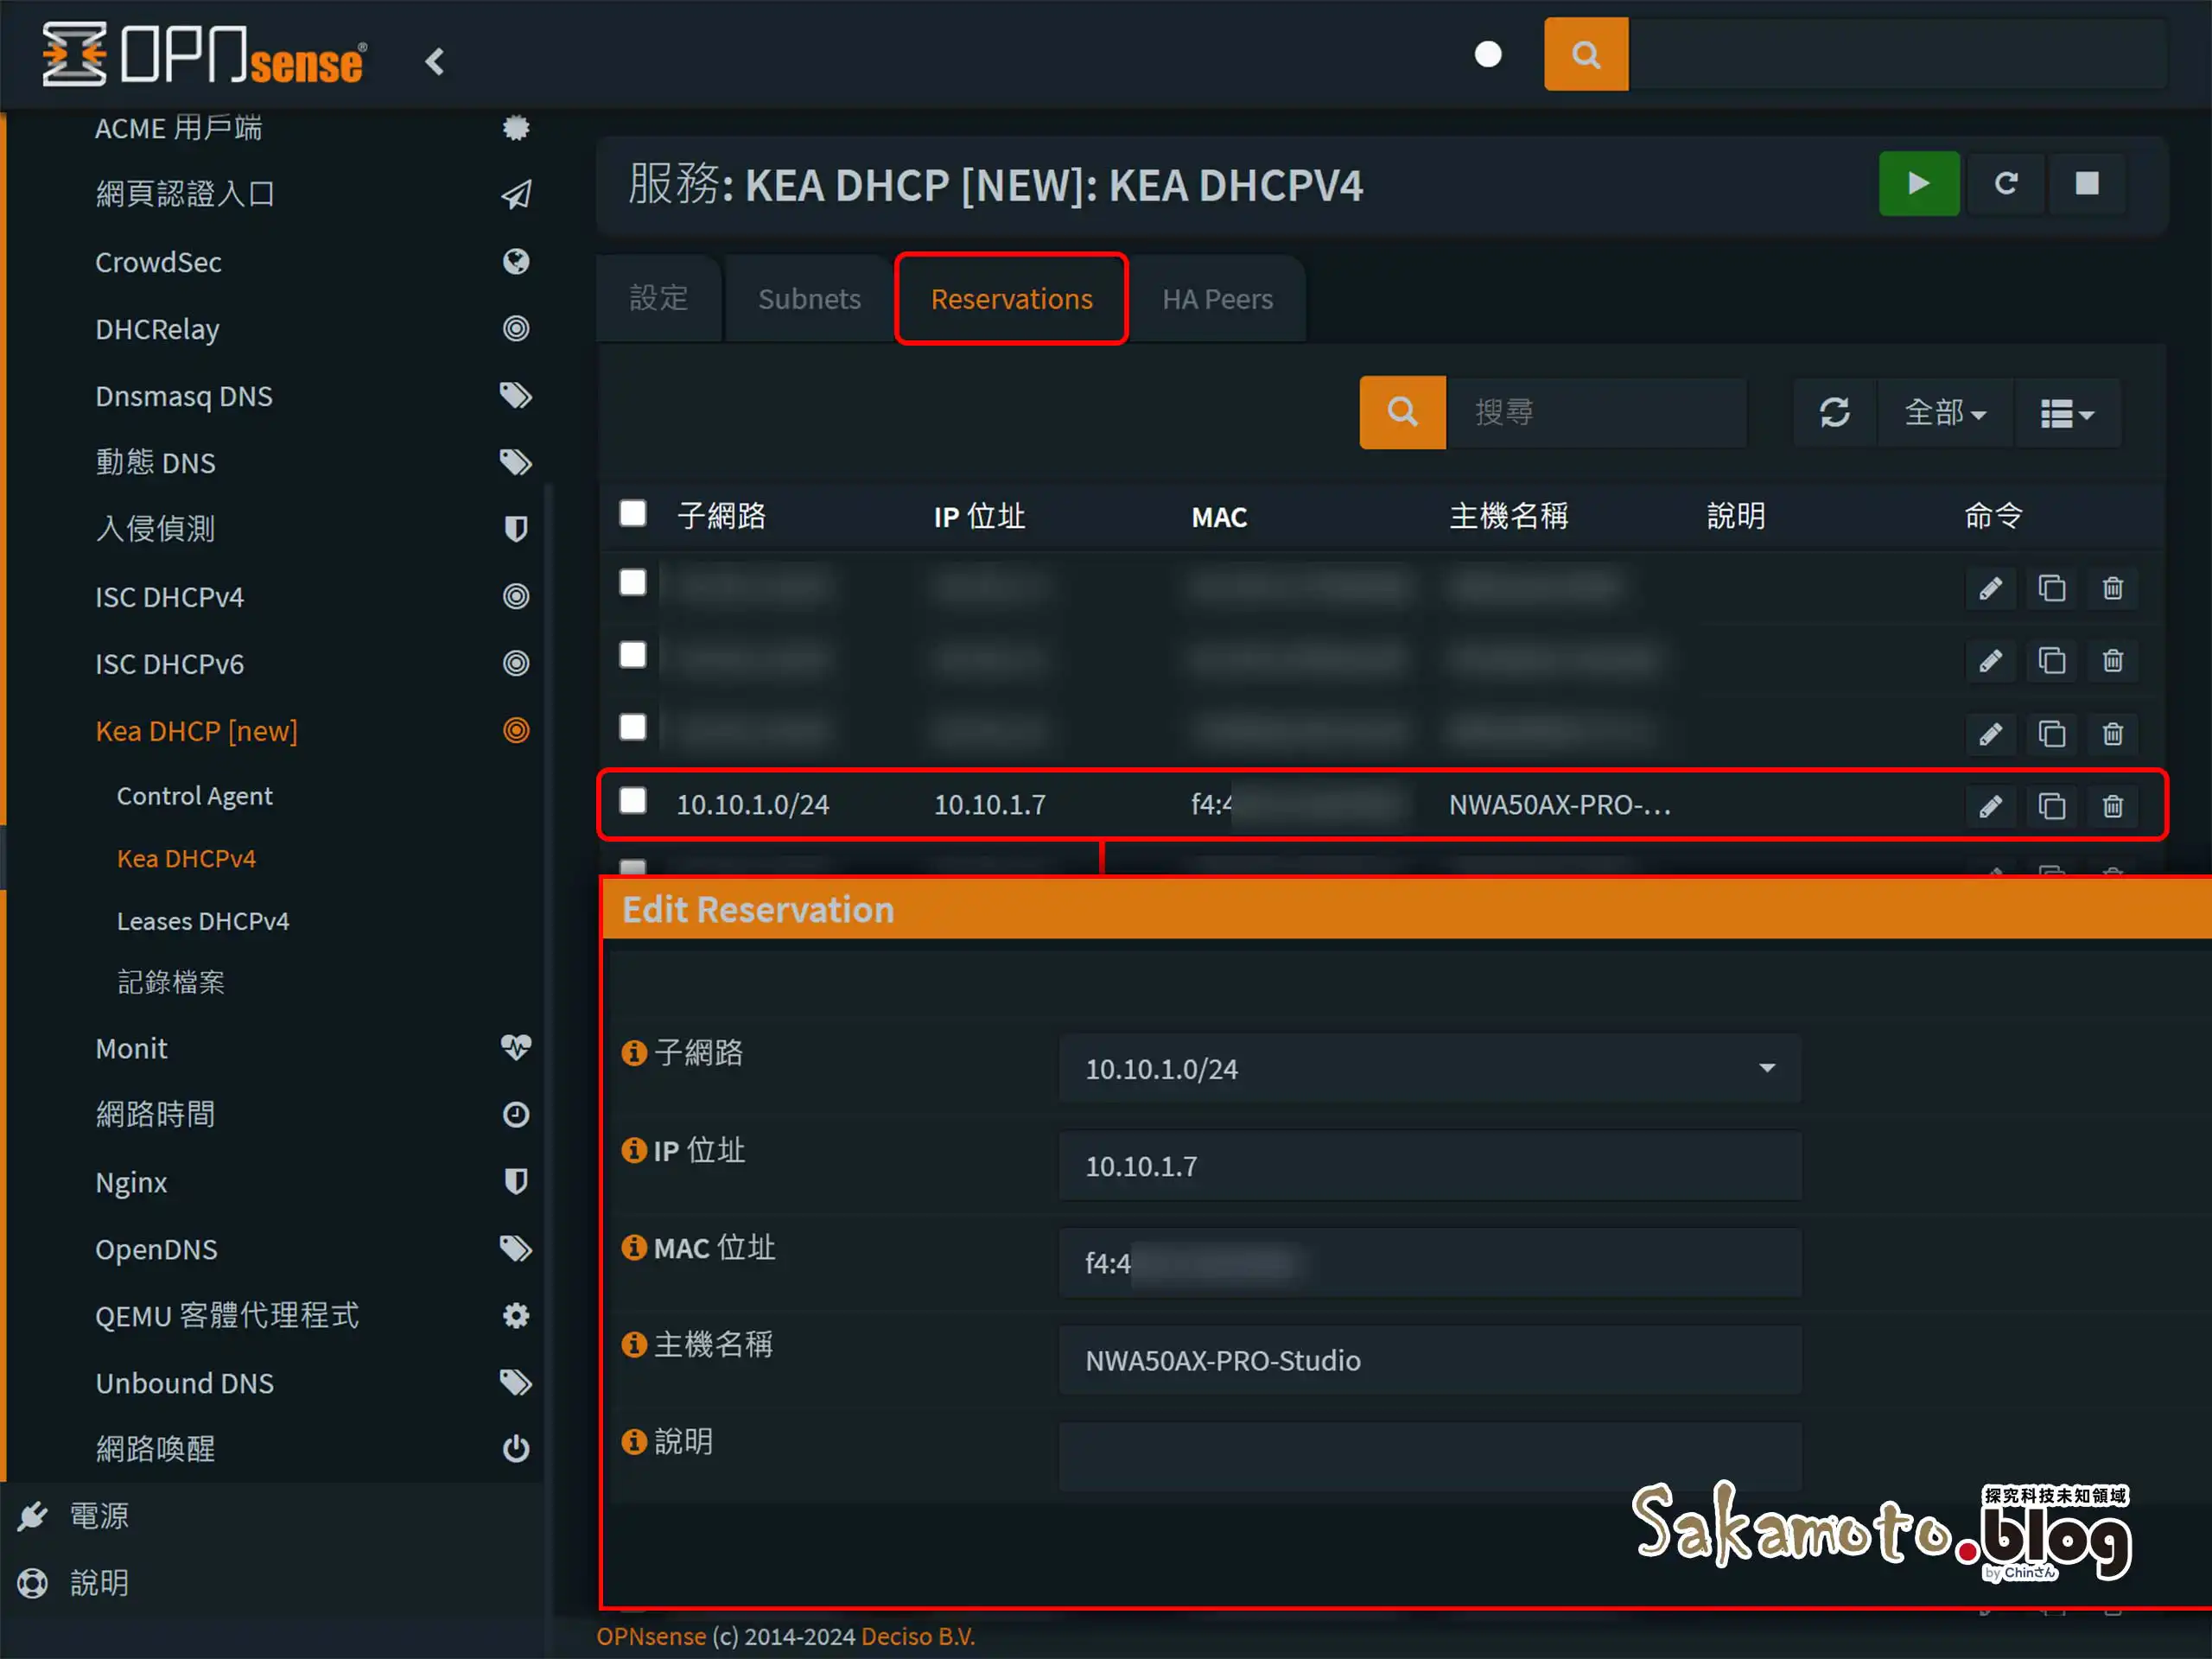
Task: Refresh the reservations list
Action: 1835,412
